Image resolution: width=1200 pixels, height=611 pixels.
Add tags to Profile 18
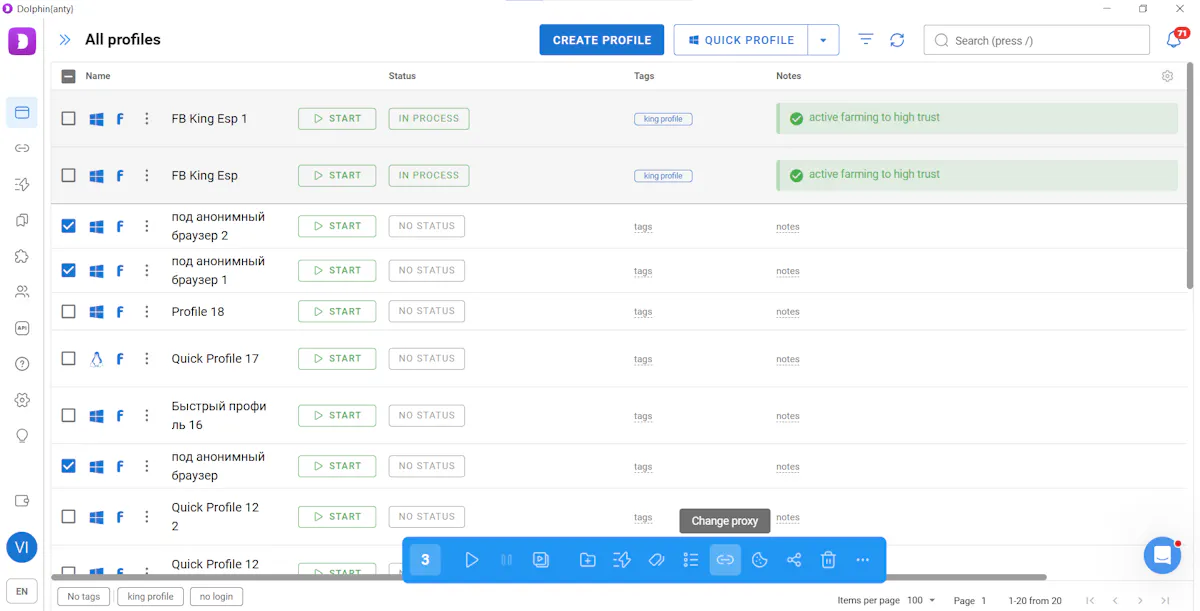pos(643,312)
